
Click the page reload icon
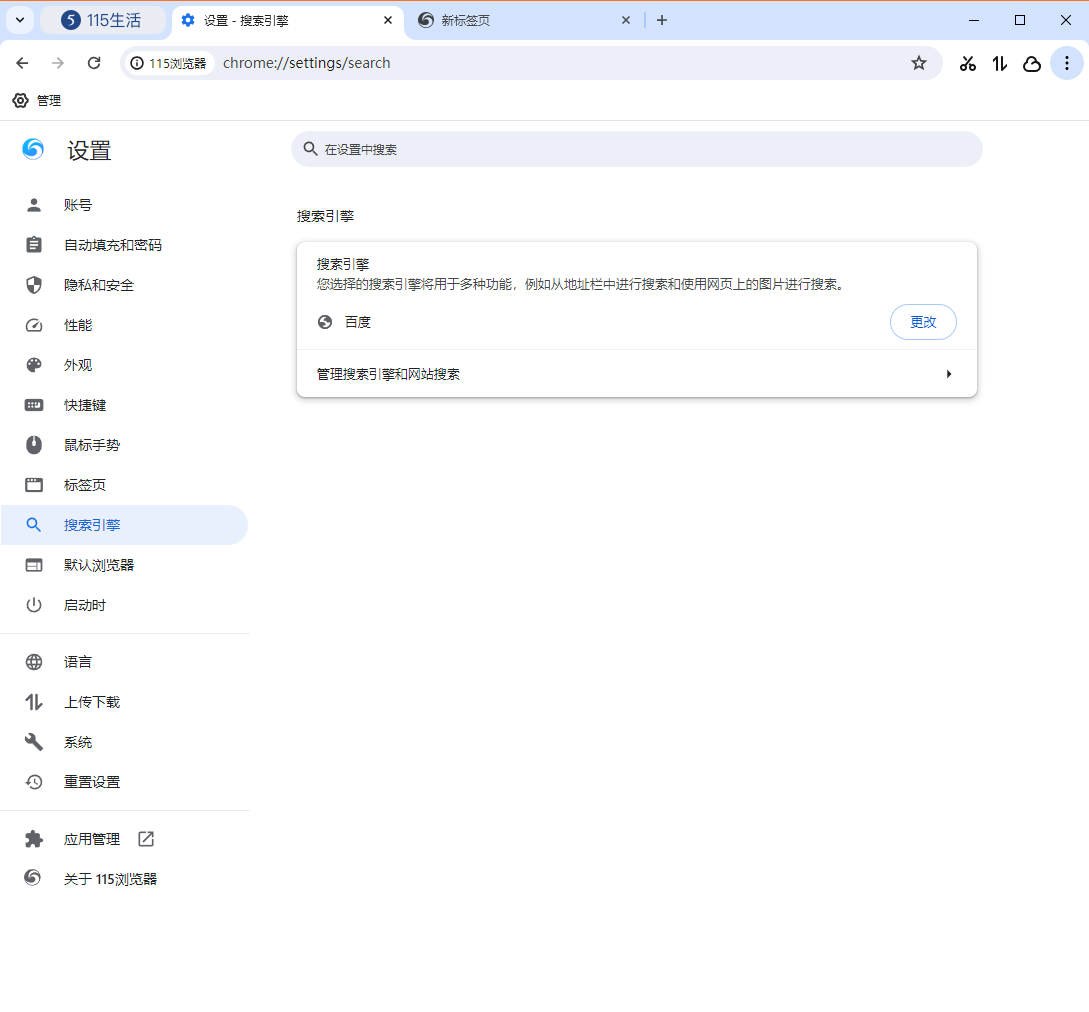click(x=93, y=63)
